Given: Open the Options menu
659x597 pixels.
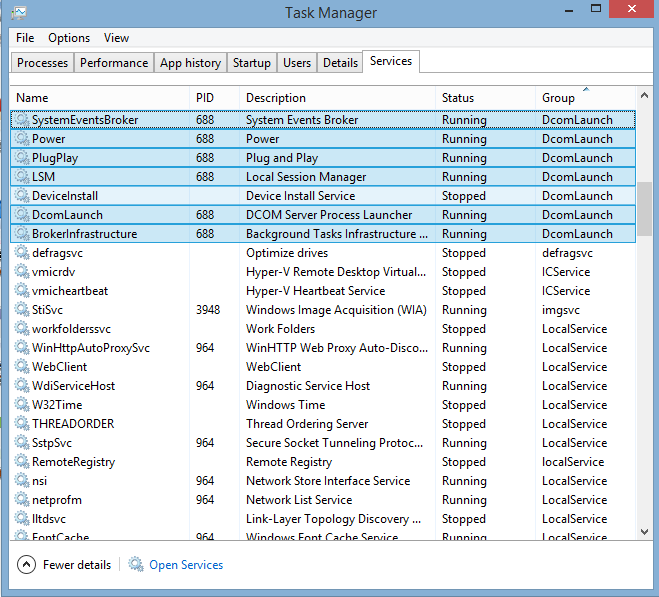Looking at the screenshot, I should 69,38.
